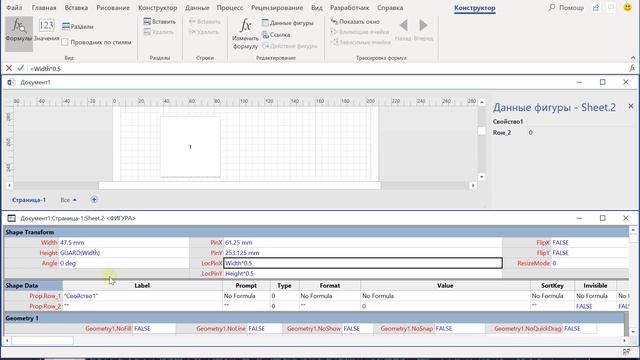This screenshot has width=640, height=360.
Task: Click drawing horizontal scroll right arrow
Action: tap(473, 185)
